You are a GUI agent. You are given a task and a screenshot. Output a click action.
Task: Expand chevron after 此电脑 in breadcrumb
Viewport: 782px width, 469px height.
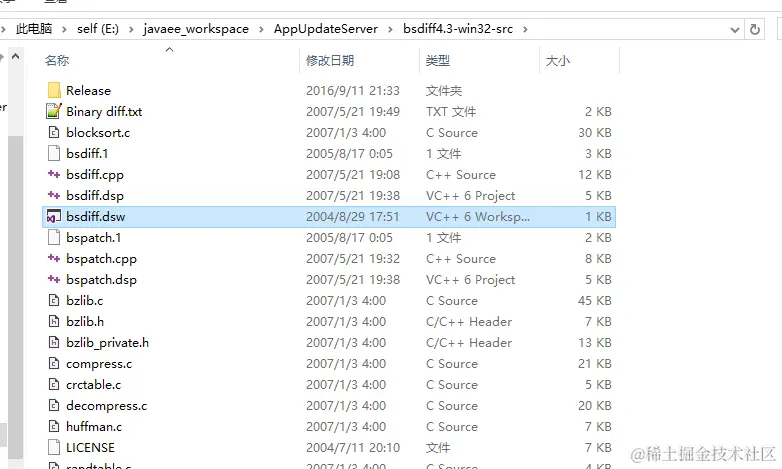pos(64,29)
